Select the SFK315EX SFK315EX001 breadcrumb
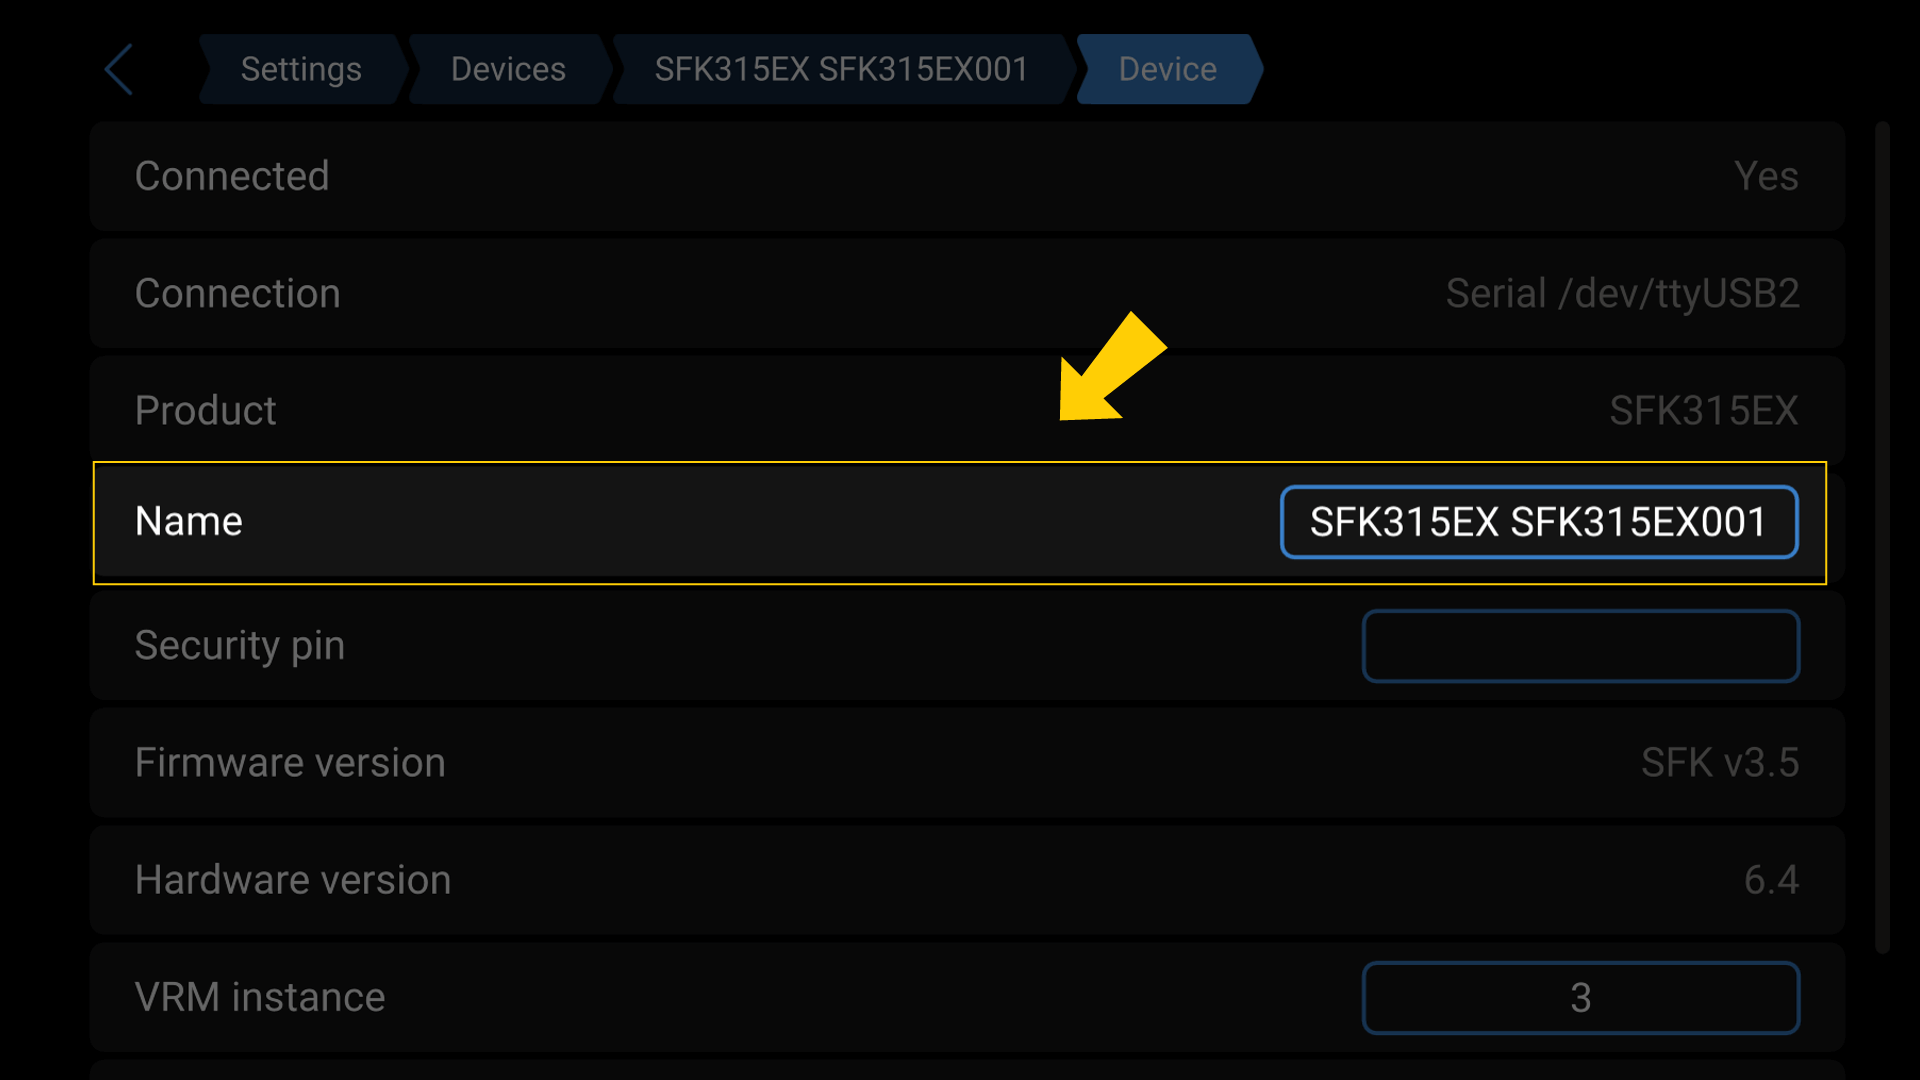This screenshot has height=1080, width=1920. pos(840,68)
